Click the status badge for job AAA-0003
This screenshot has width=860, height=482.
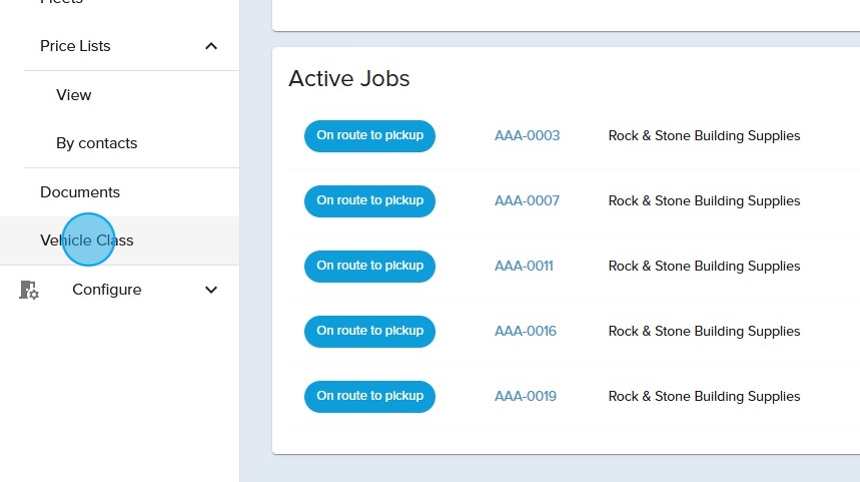(x=370, y=136)
